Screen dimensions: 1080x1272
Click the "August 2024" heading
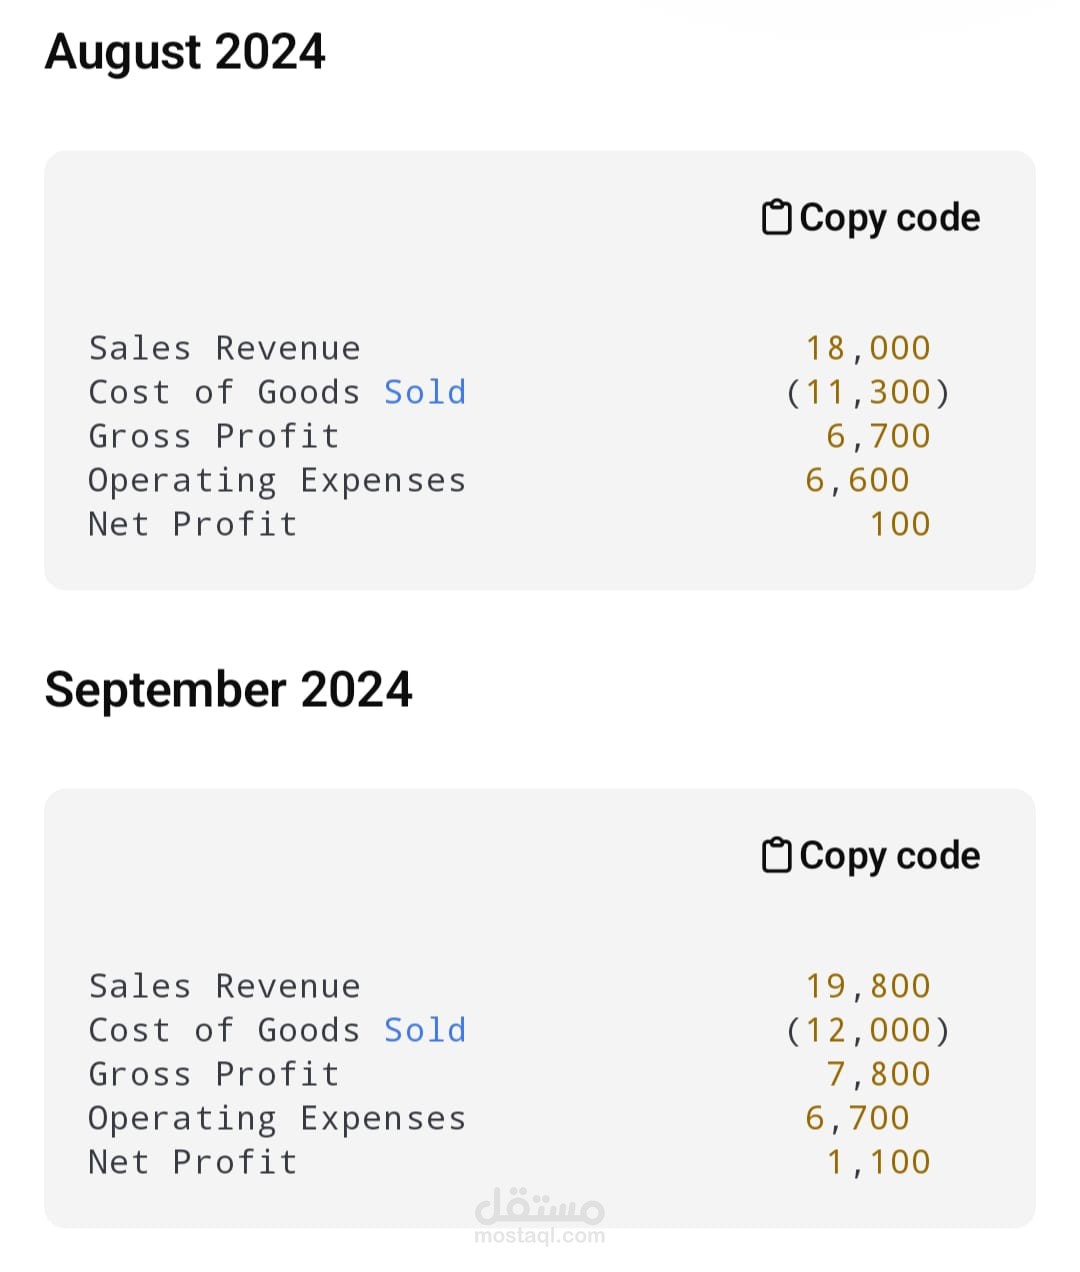pos(185,52)
